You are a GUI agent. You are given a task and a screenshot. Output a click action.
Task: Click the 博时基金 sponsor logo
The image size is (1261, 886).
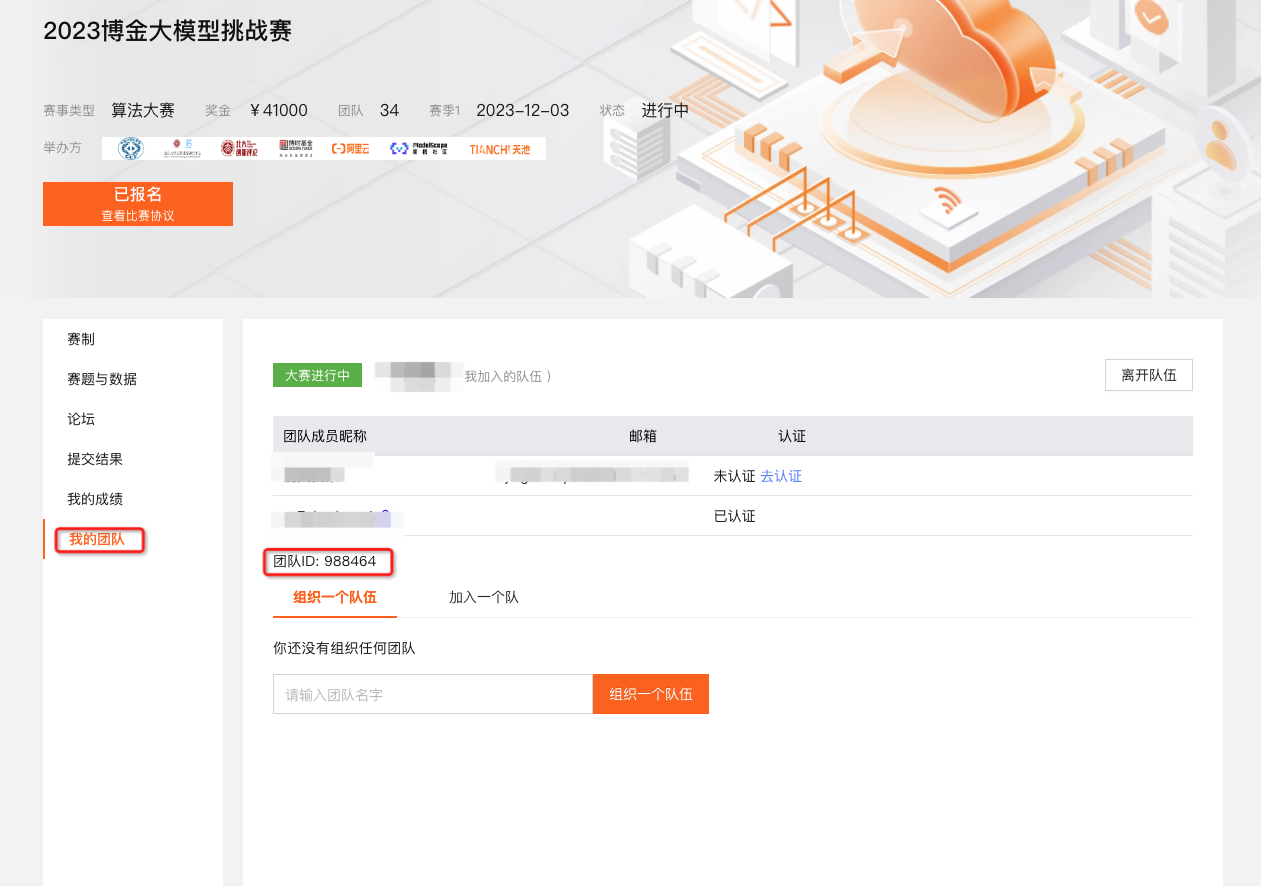(x=296, y=149)
